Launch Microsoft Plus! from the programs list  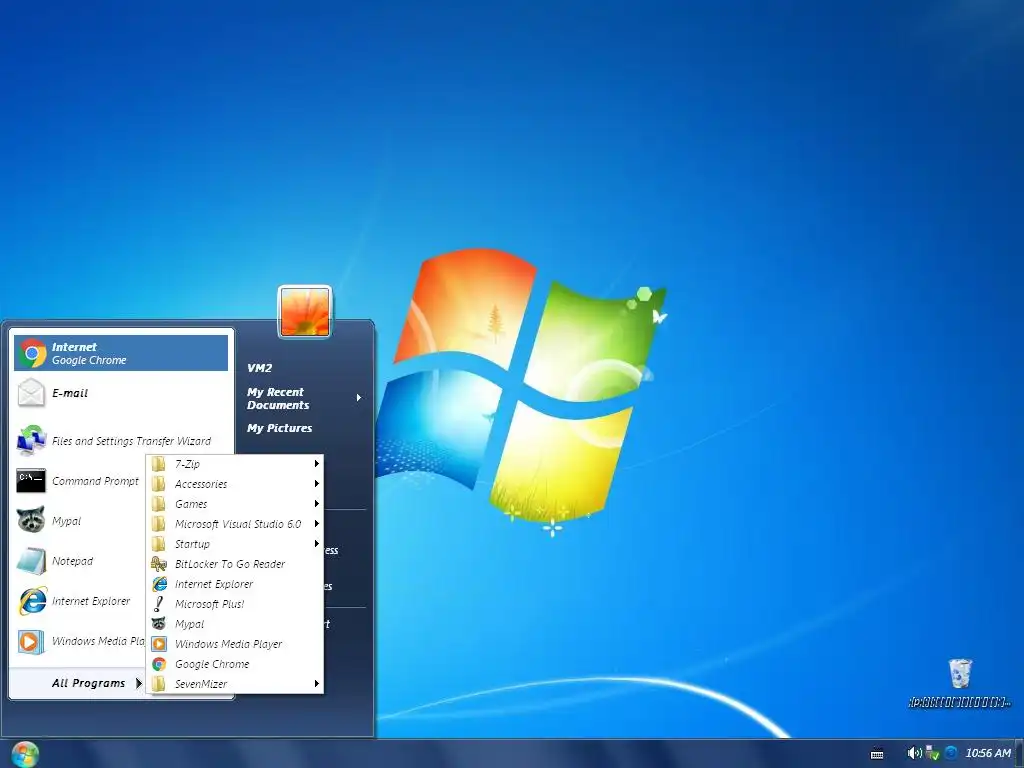[236, 604]
